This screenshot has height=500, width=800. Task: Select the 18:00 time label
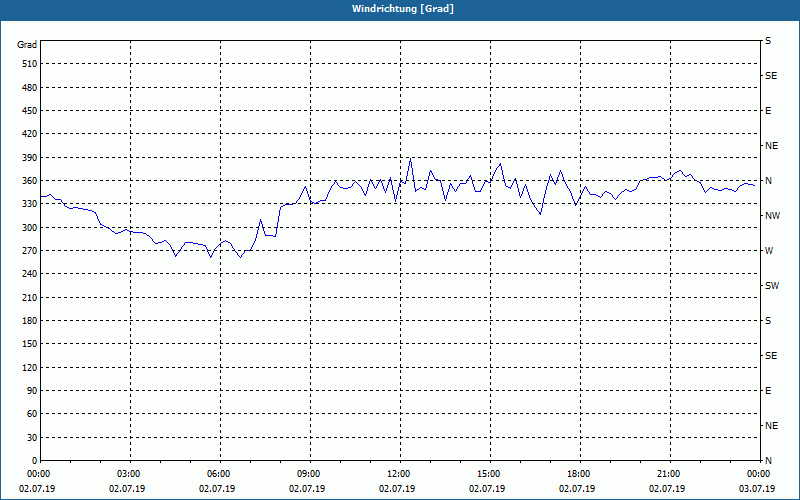[577, 474]
